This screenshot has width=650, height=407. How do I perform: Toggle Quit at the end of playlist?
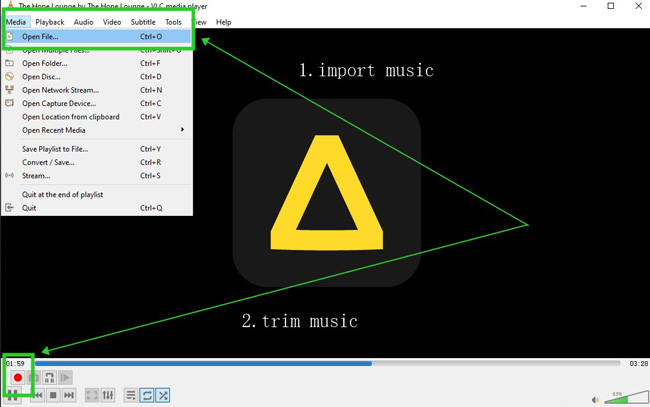tap(97, 194)
